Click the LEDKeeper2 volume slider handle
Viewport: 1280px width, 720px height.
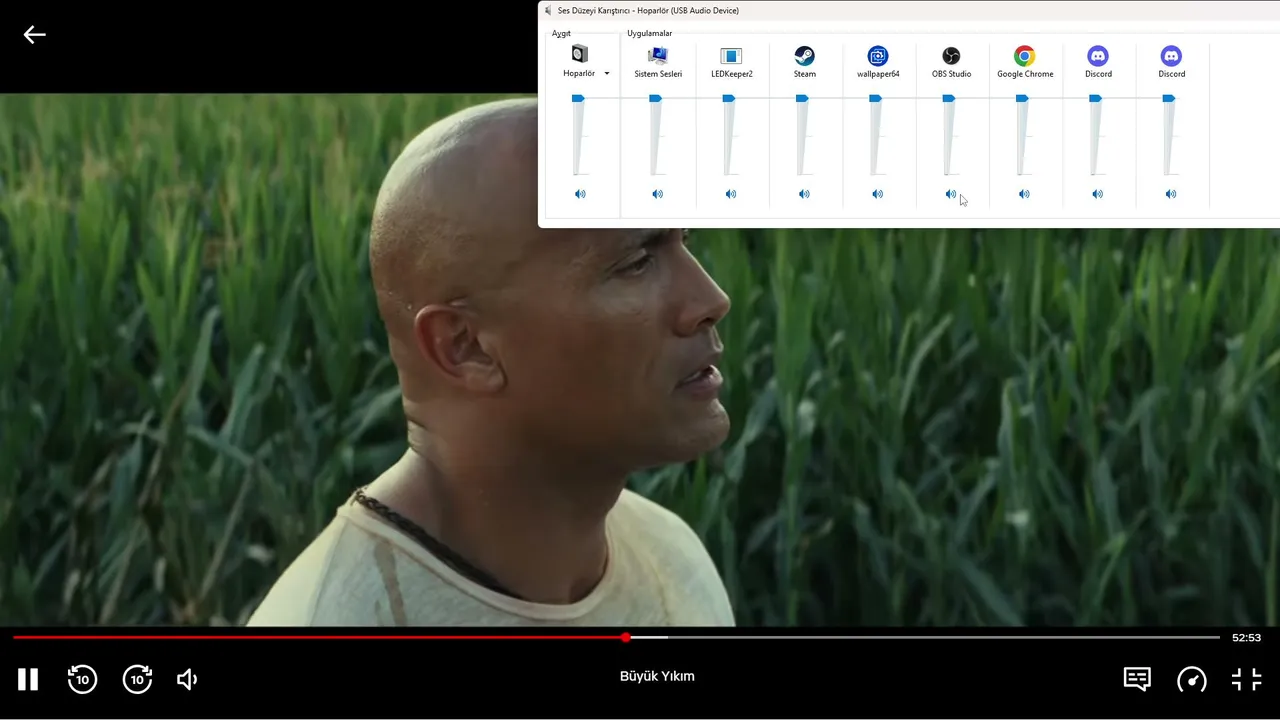click(x=729, y=98)
